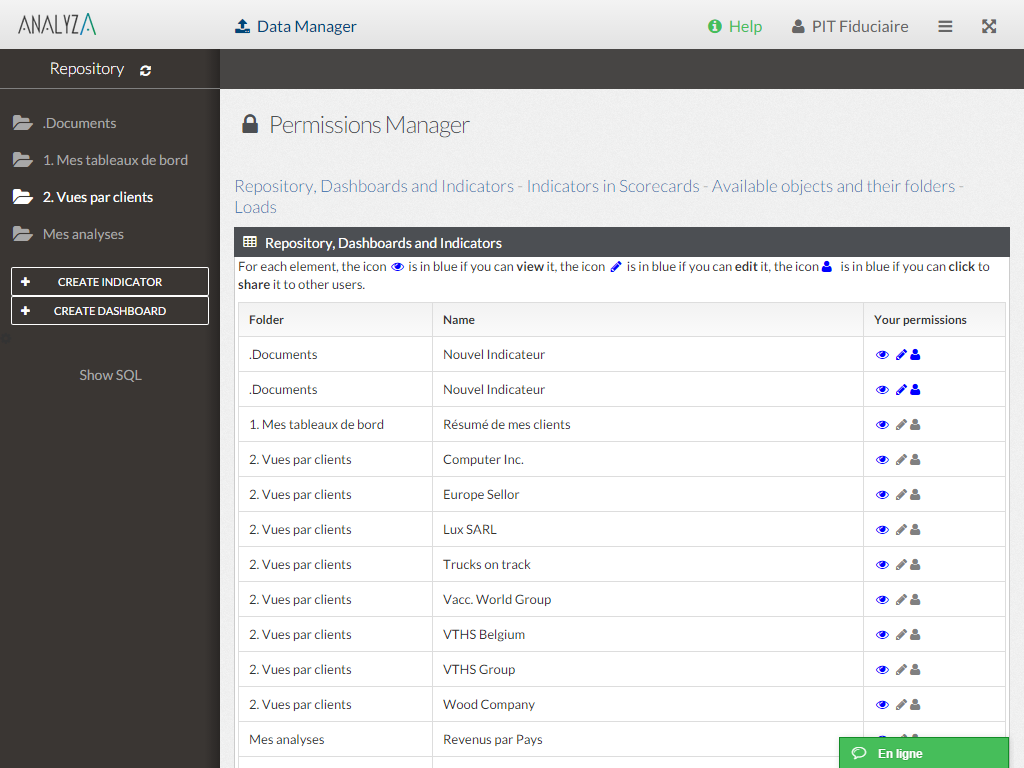Click the share user icon for Computer Inc.

pos(916,460)
